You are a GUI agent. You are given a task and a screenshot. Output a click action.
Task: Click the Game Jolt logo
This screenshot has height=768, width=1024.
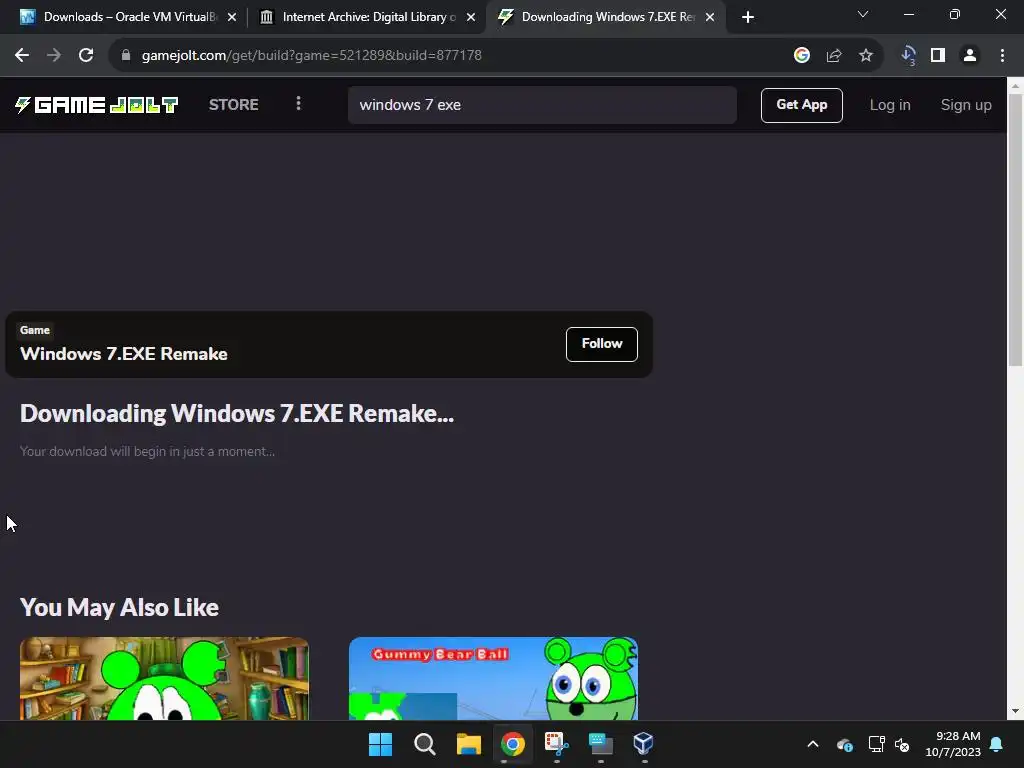click(x=97, y=104)
